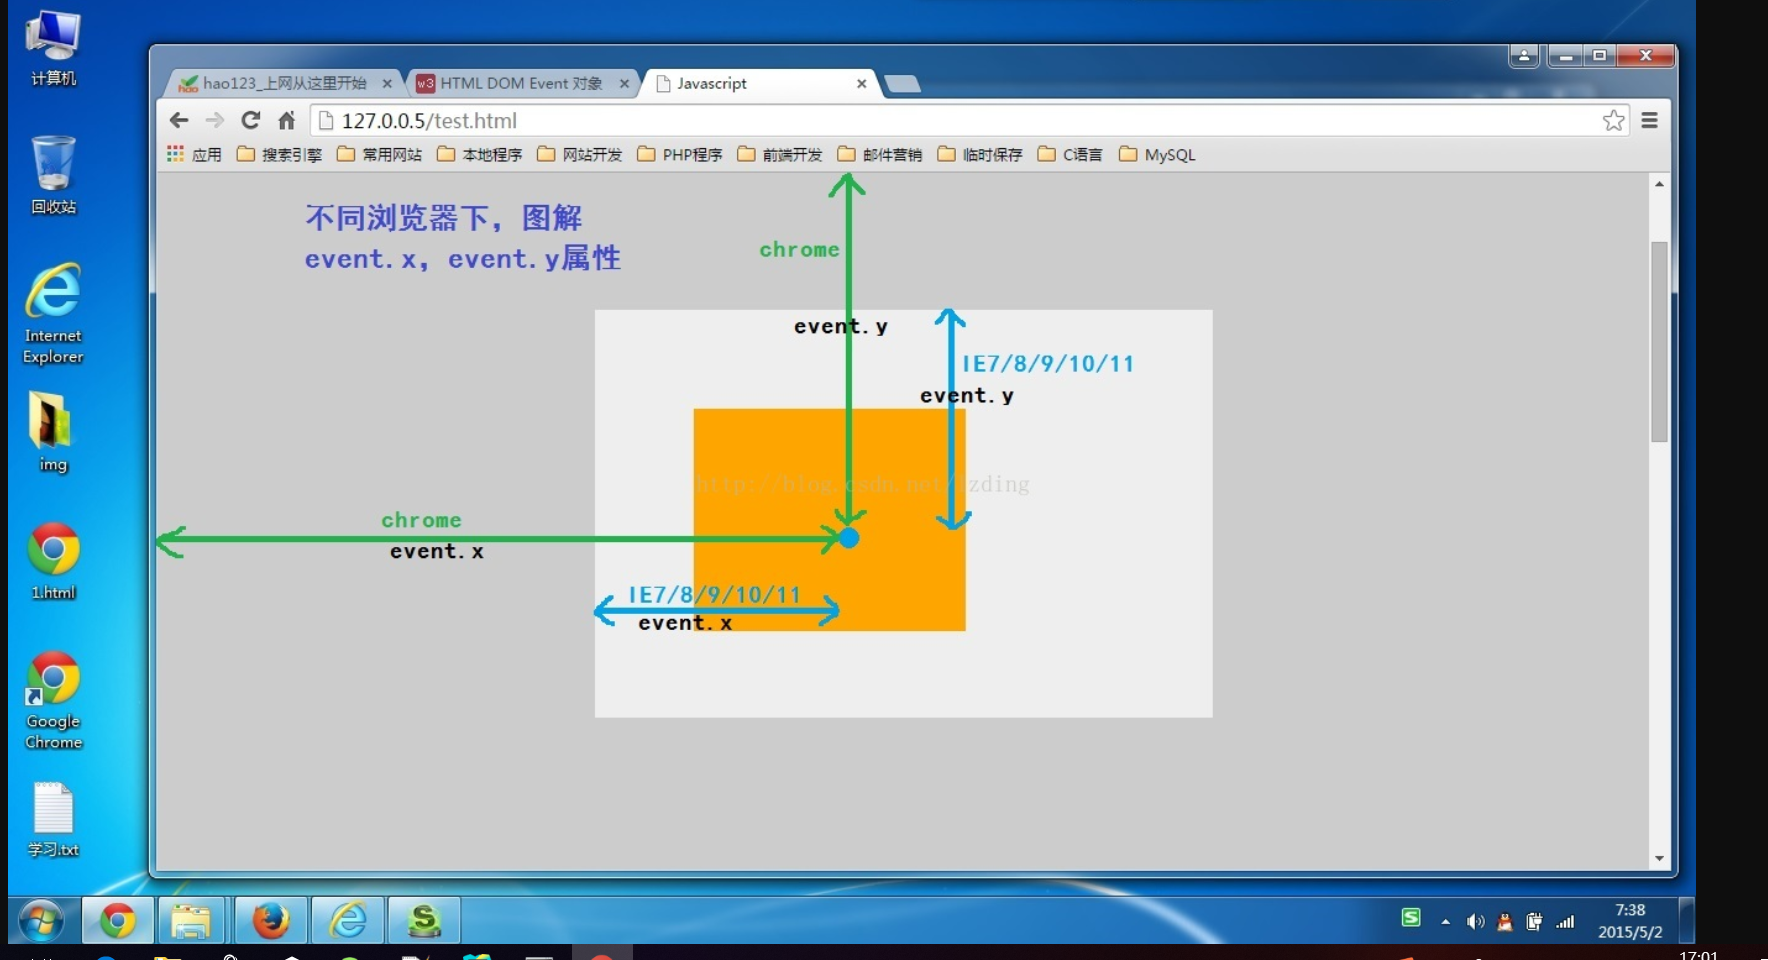Open the 前端开发 bookmarks folder
Viewport: 1768px width, 960px height.
click(x=780, y=154)
